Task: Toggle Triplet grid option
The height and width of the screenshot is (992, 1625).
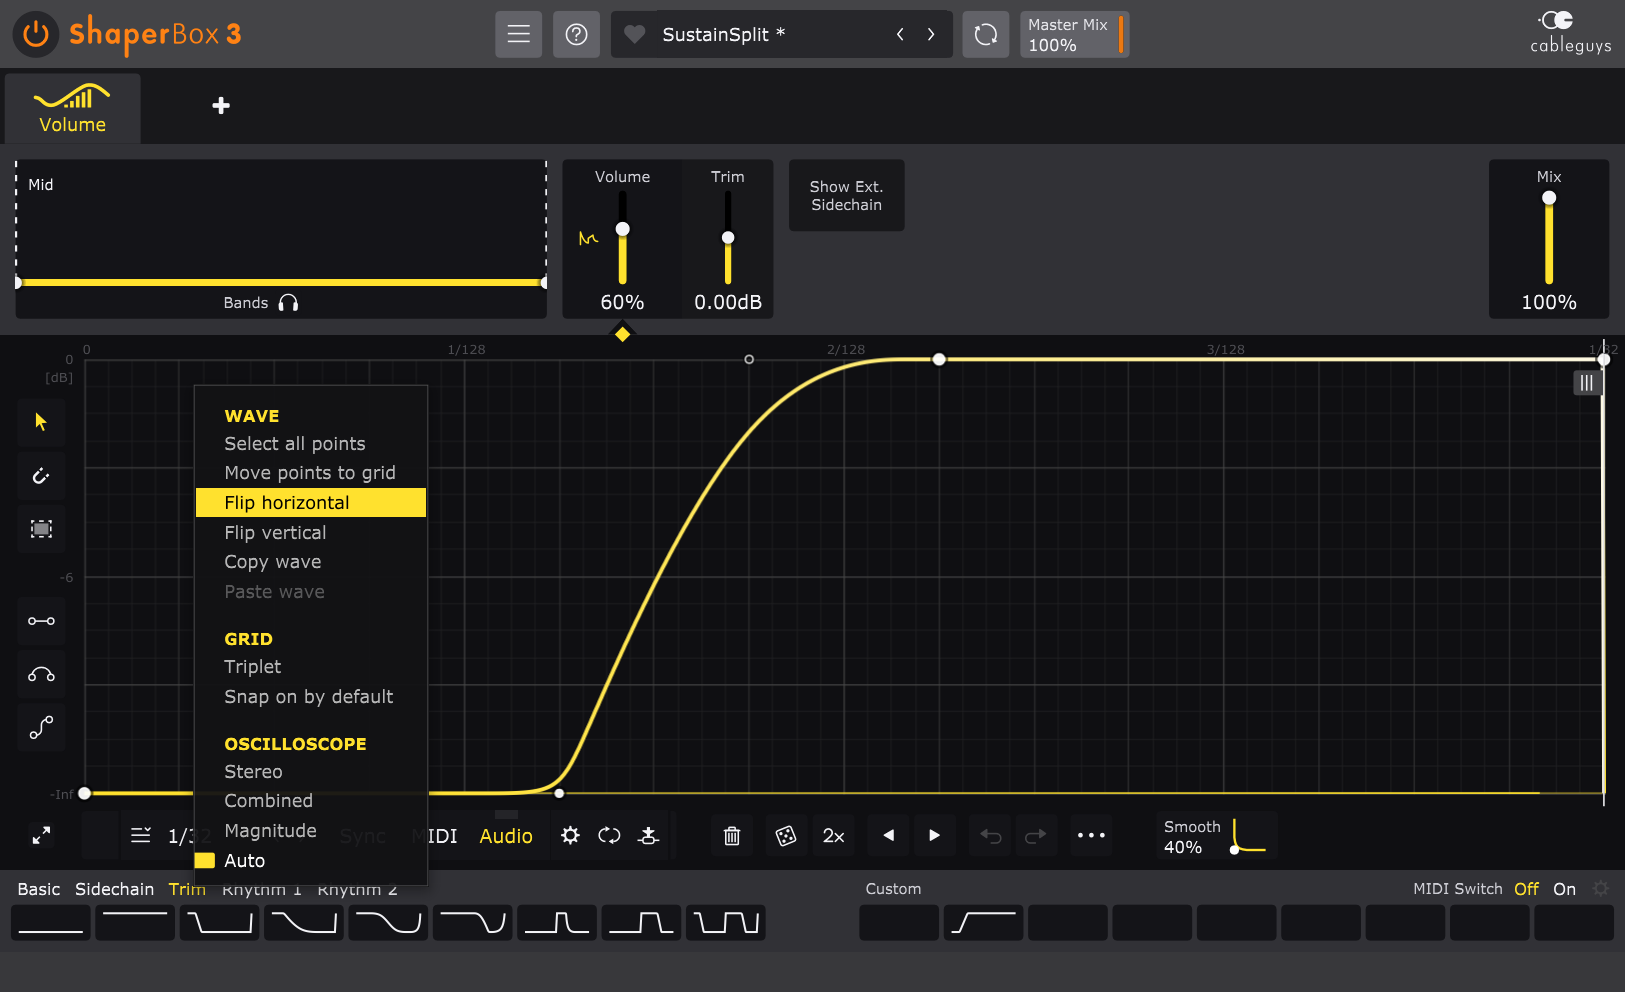Action: pos(311,667)
